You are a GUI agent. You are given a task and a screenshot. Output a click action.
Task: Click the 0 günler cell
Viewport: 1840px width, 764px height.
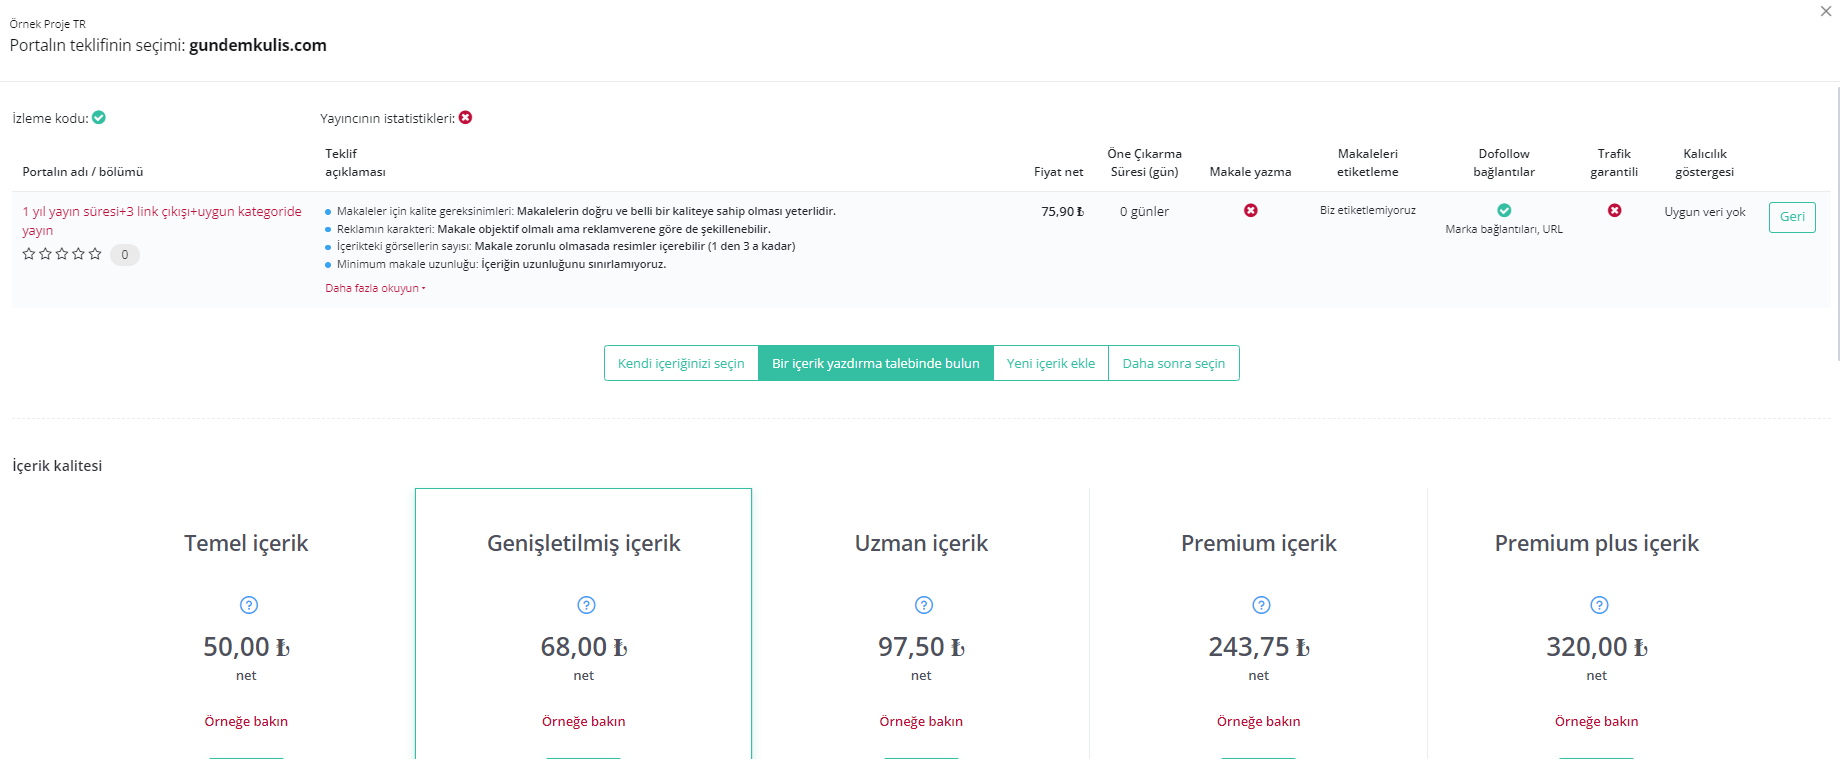point(1144,211)
